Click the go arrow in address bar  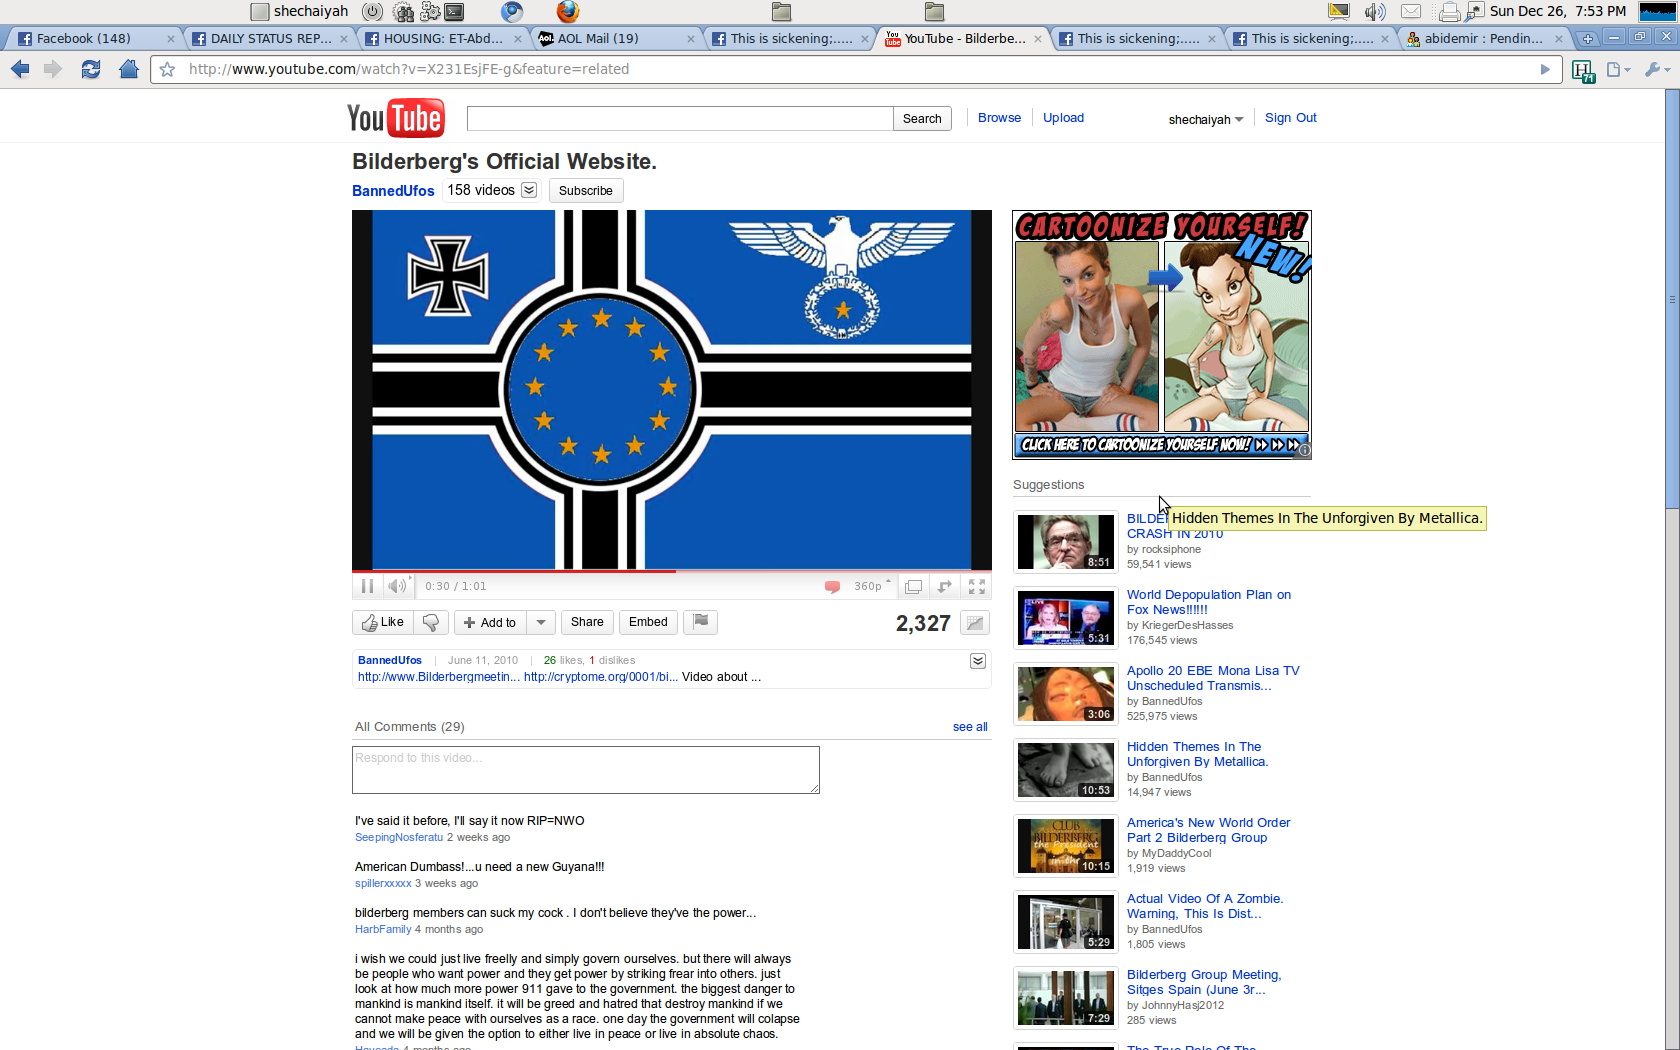point(1545,69)
